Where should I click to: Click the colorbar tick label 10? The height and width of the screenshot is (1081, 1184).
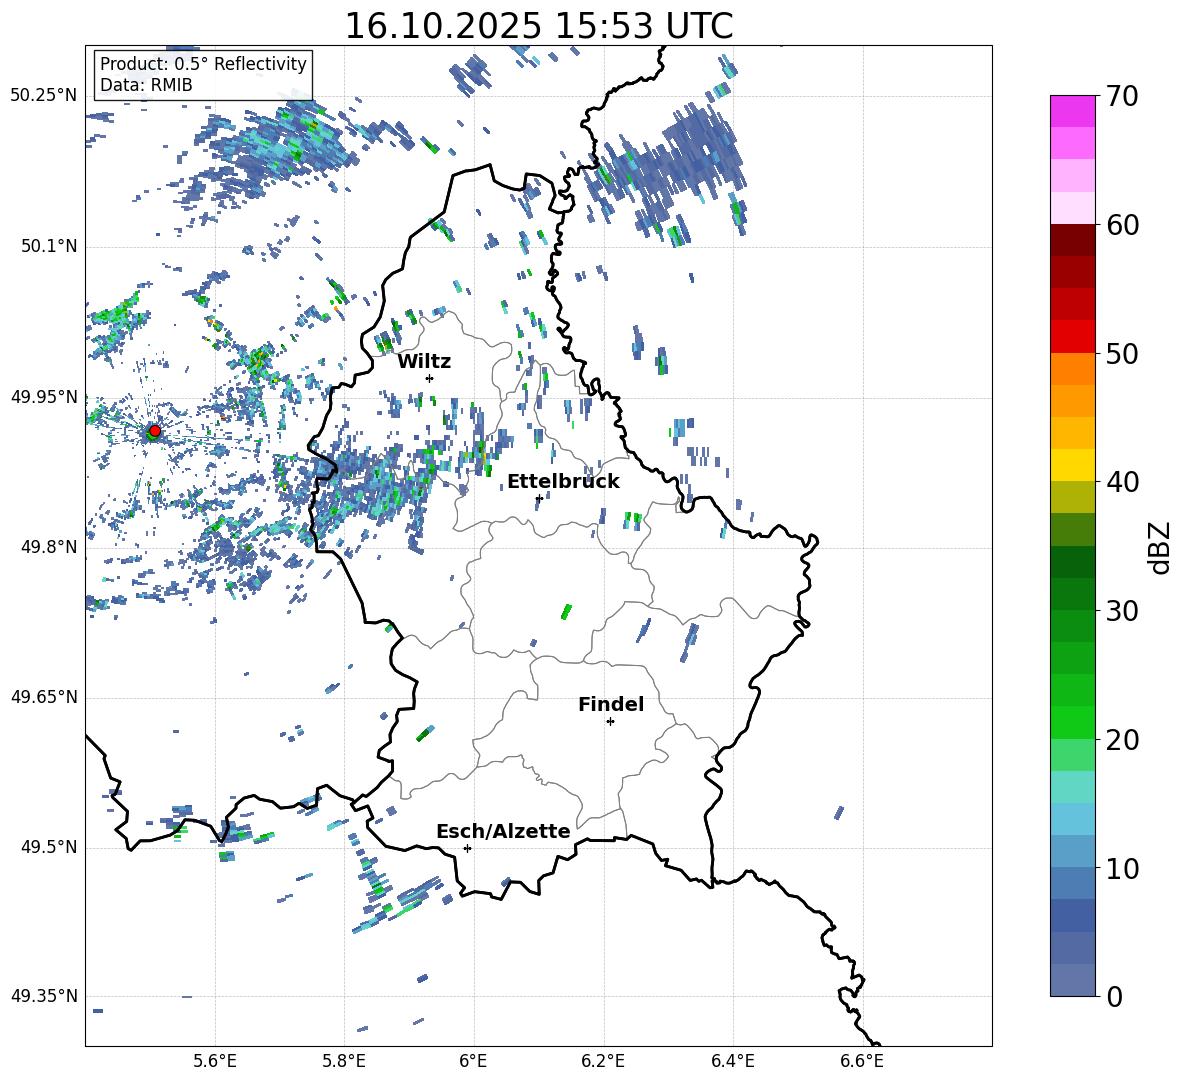(x=1122, y=868)
